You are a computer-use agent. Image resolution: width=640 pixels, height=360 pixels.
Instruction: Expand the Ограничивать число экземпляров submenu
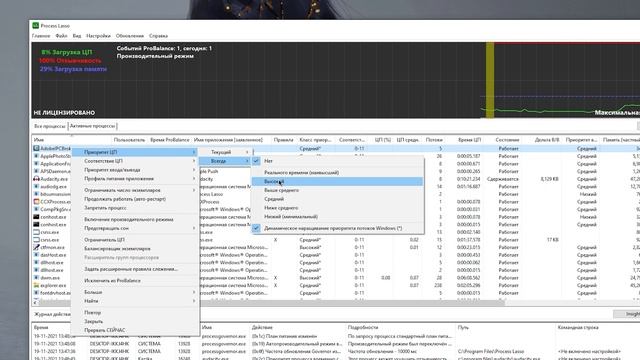[135, 190]
